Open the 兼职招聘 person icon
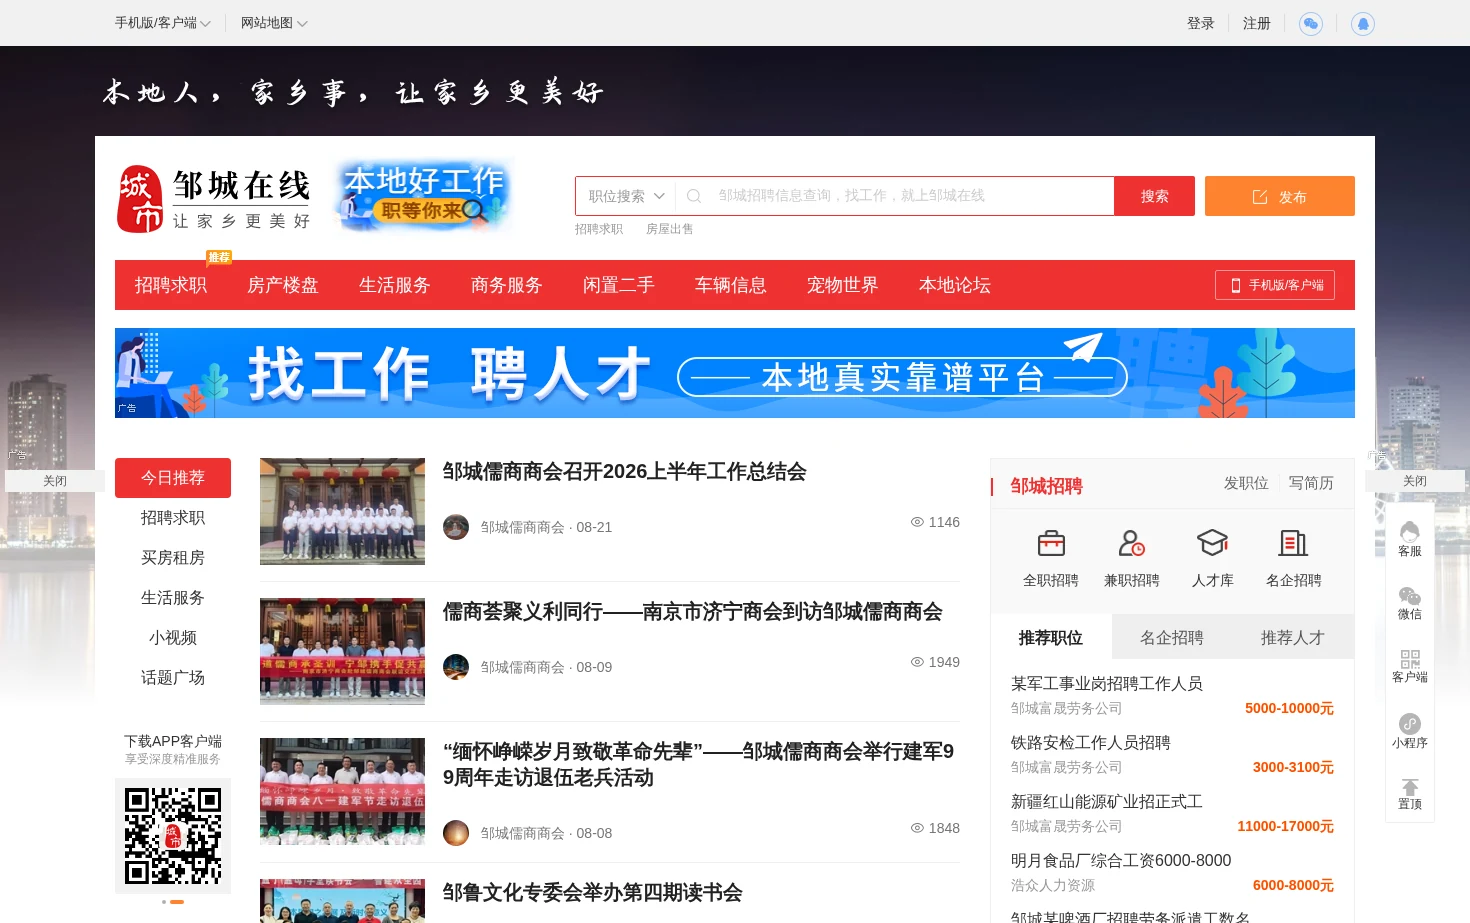This screenshot has width=1470, height=923. pos(1132,543)
